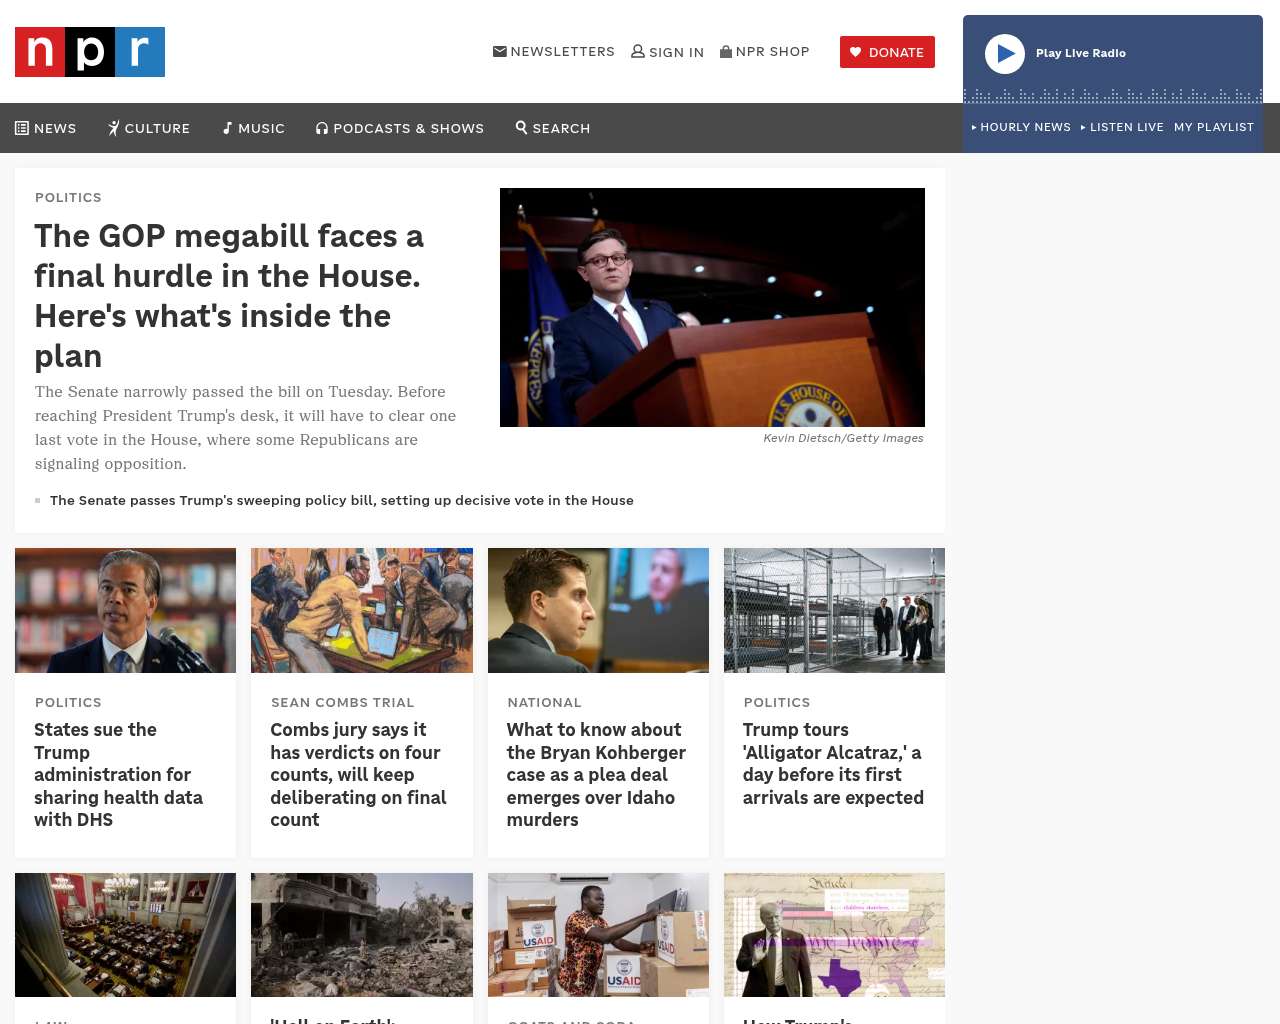The width and height of the screenshot is (1280, 1024).
Task: Click the Politics tag above megabill story
Action: pos(68,197)
